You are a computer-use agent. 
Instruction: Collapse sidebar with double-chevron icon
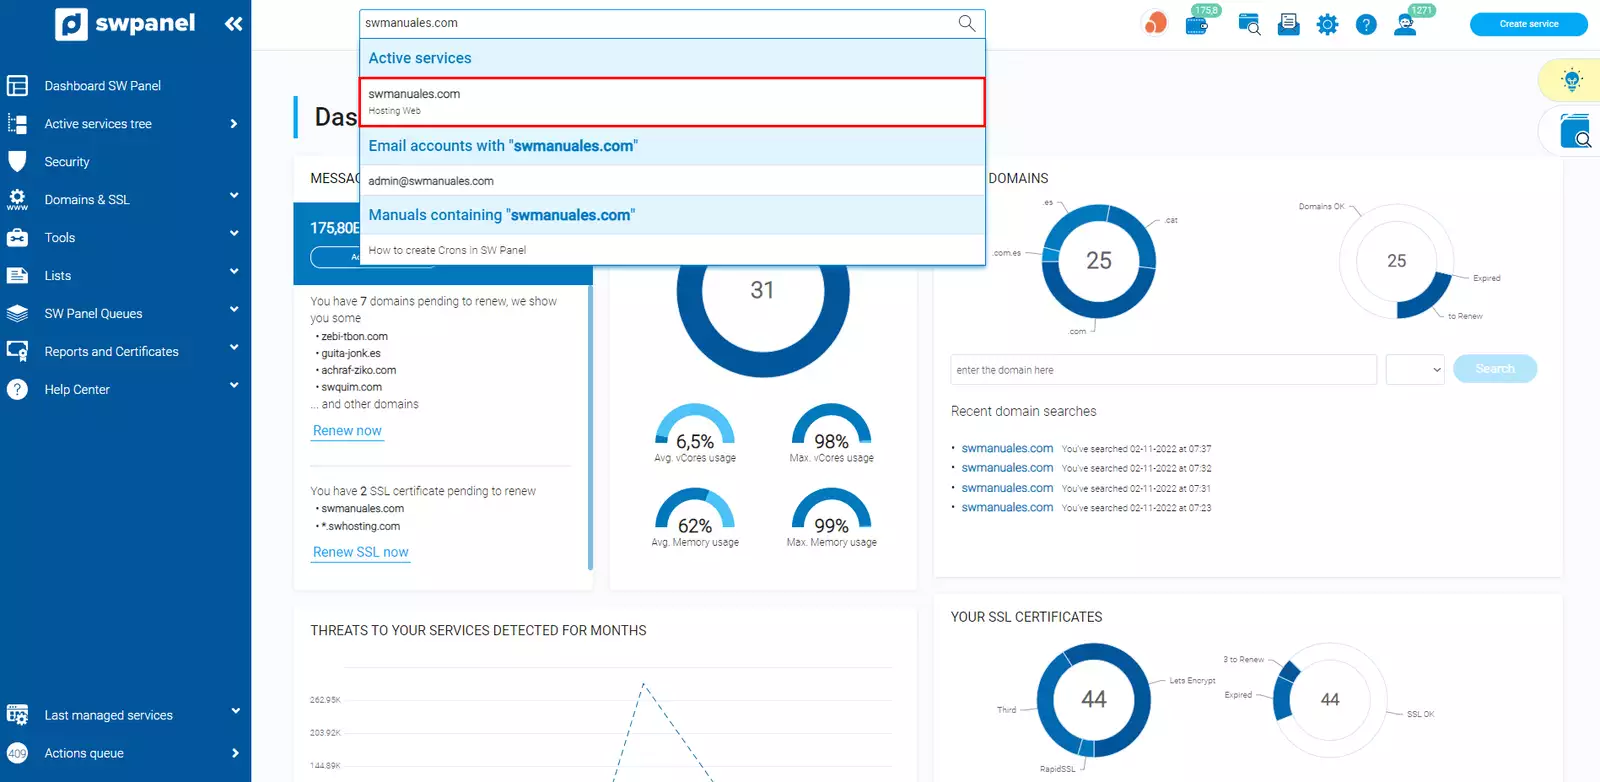(233, 24)
